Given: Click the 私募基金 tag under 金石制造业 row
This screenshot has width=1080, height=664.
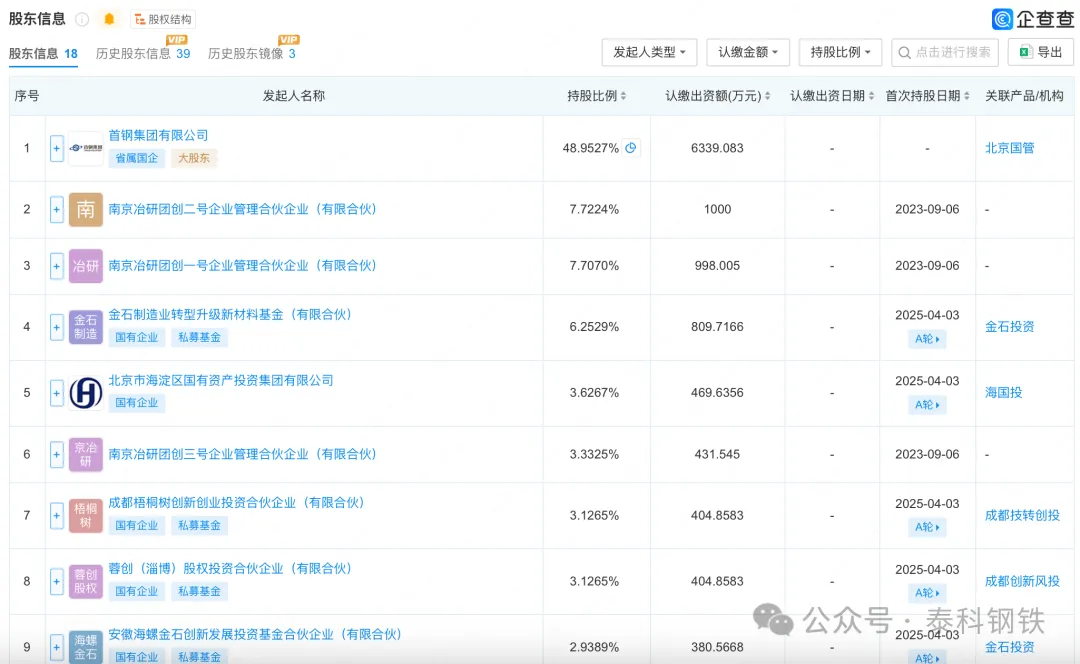Looking at the screenshot, I should pyautogui.click(x=200, y=338).
